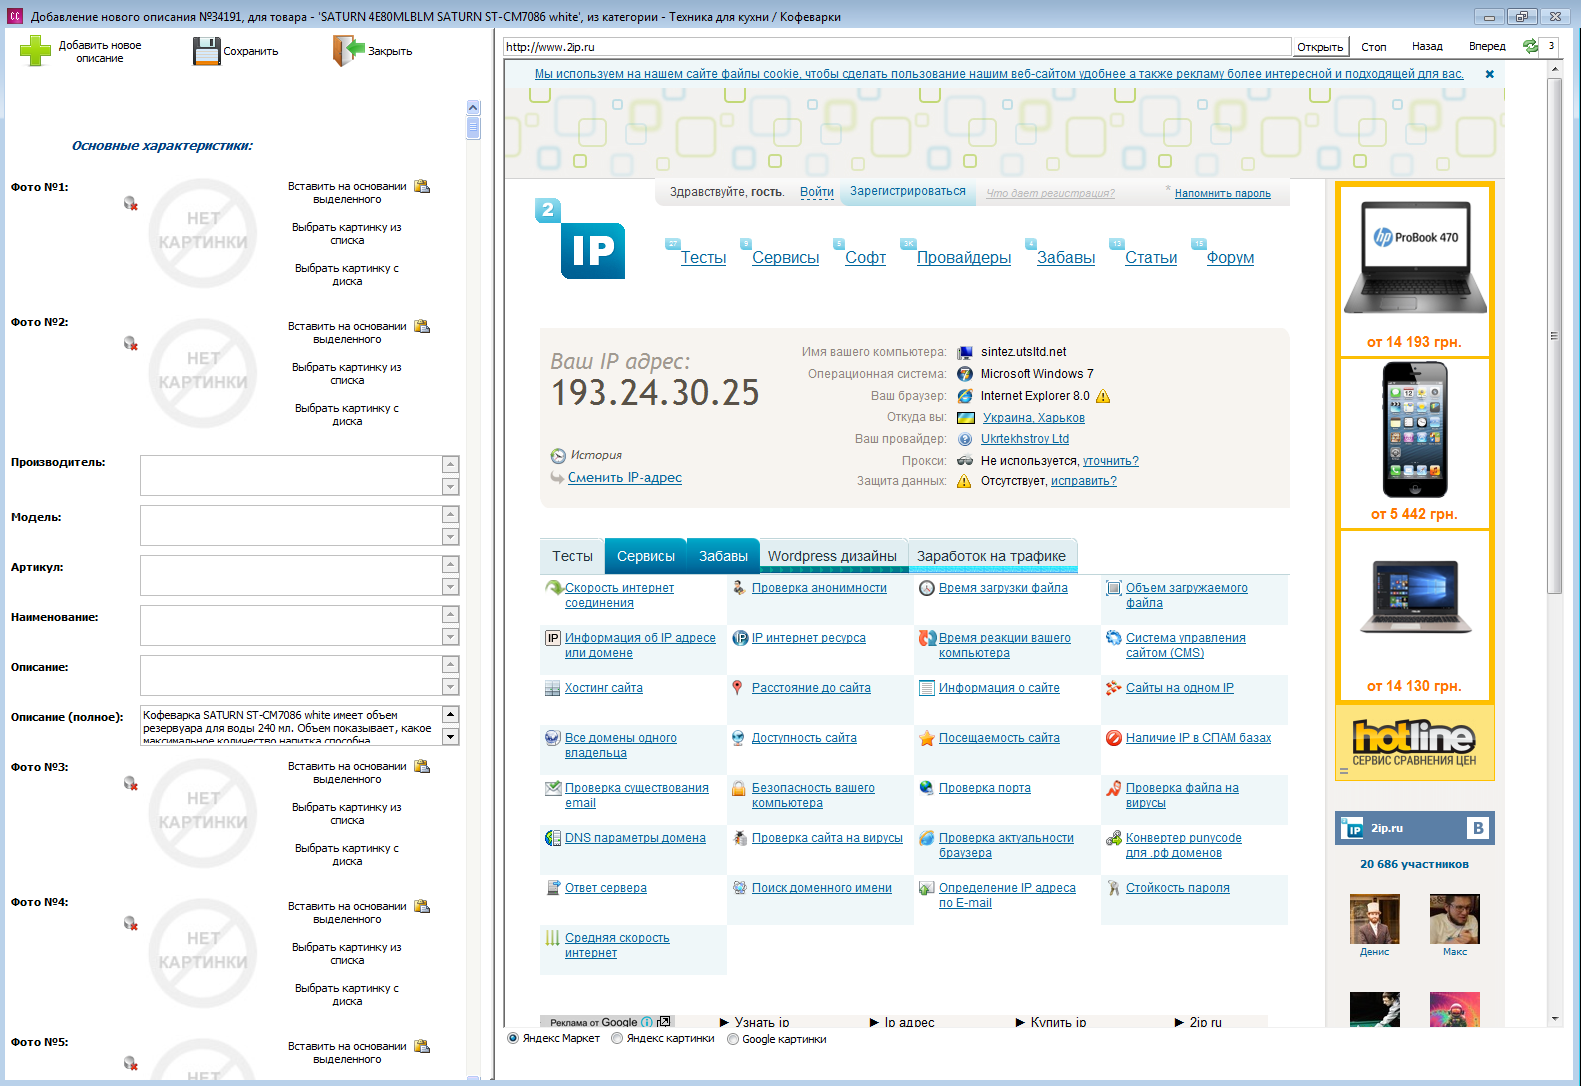The height and width of the screenshot is (1086, 1581).
Task: Click the down stepper of Модель field
Action: 451,537
